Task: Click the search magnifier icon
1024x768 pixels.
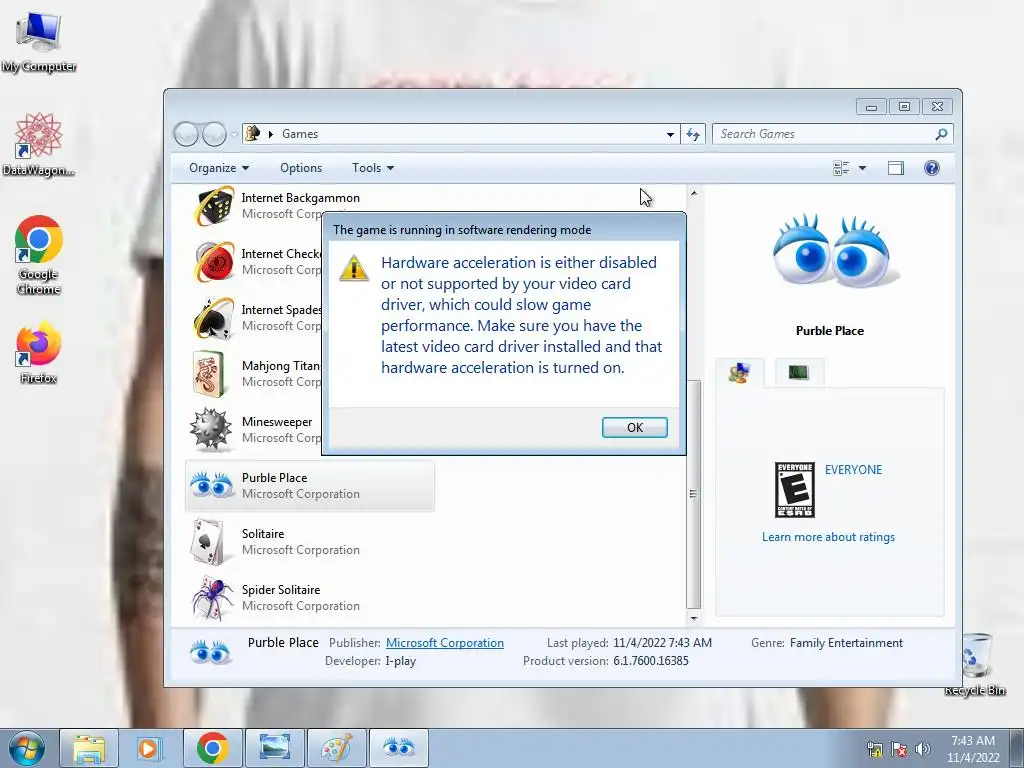Action: tap(941, 134)
